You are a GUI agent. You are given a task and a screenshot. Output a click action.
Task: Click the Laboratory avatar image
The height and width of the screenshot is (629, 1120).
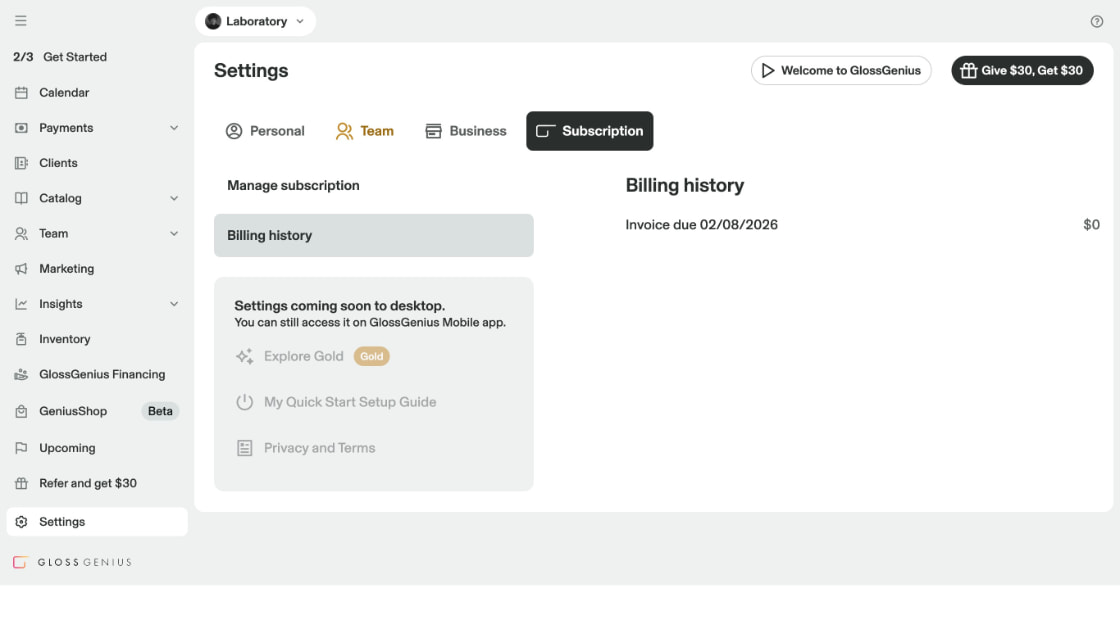213,21
